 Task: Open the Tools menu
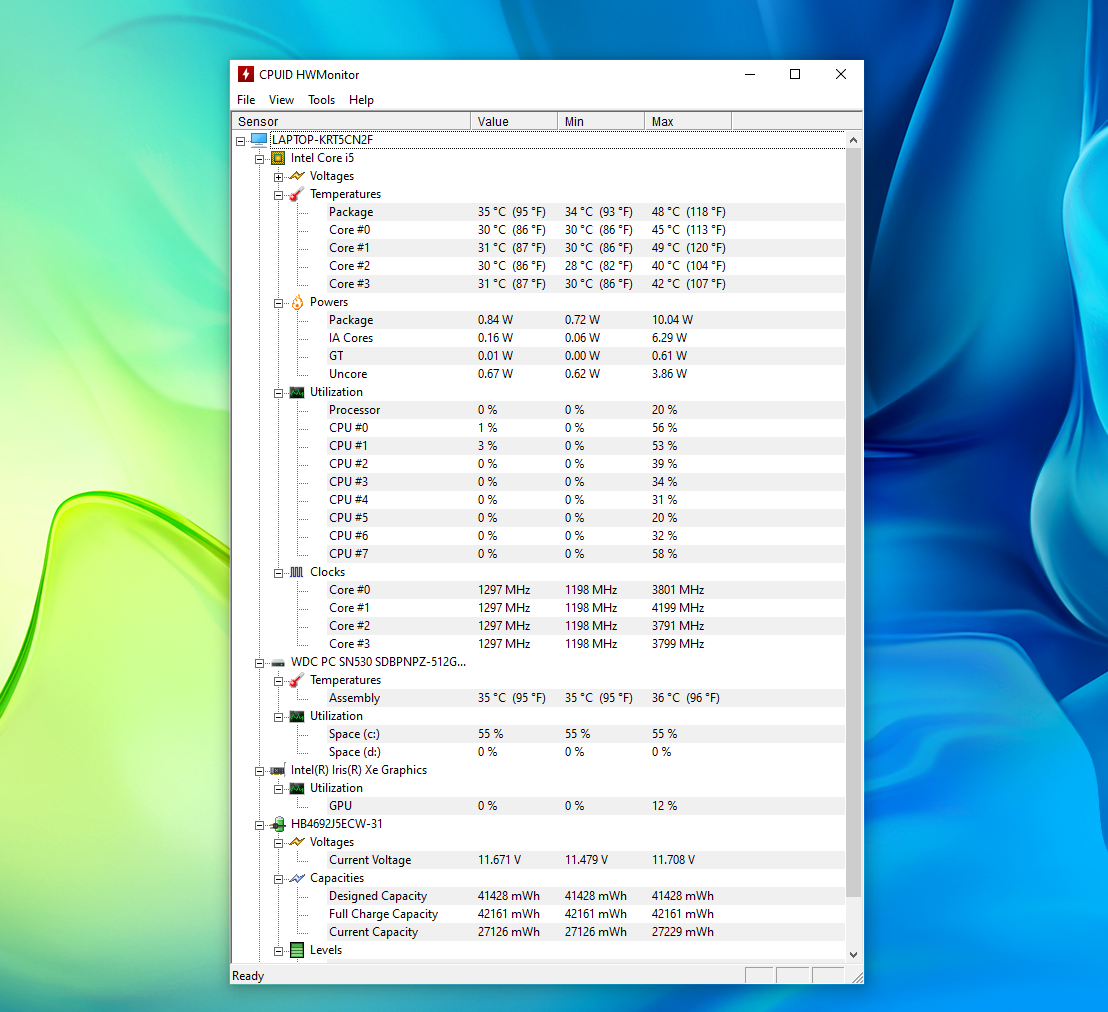(x=322, y=100)
